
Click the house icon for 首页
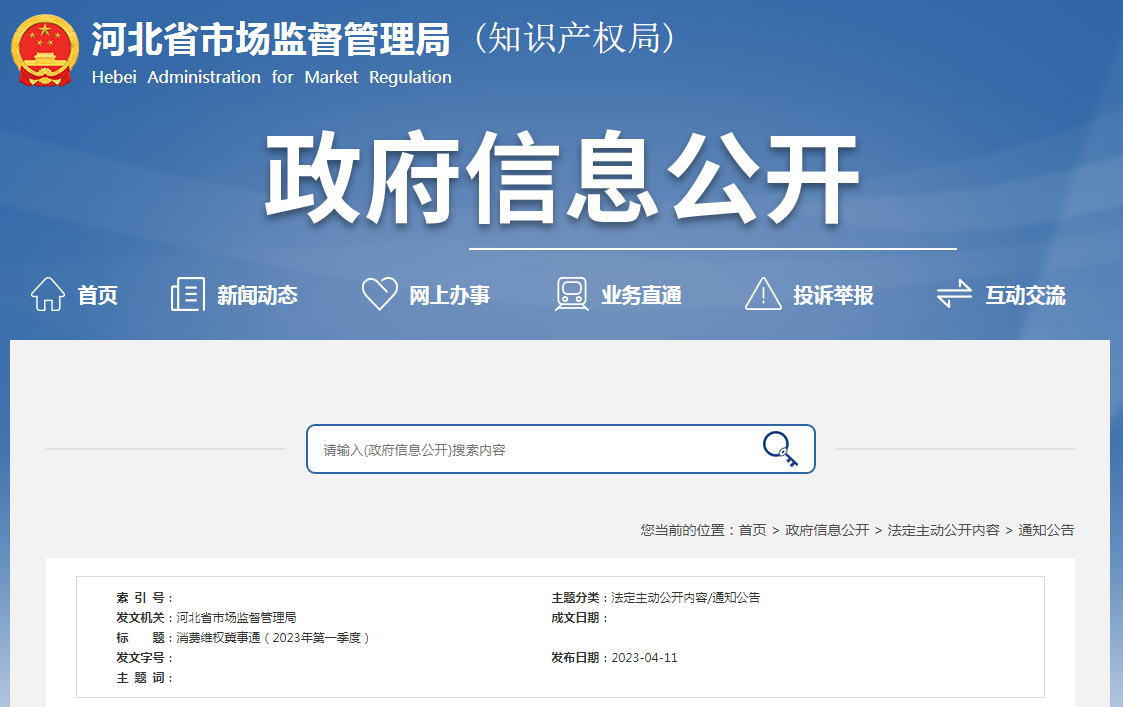click(x=48, y=295)
